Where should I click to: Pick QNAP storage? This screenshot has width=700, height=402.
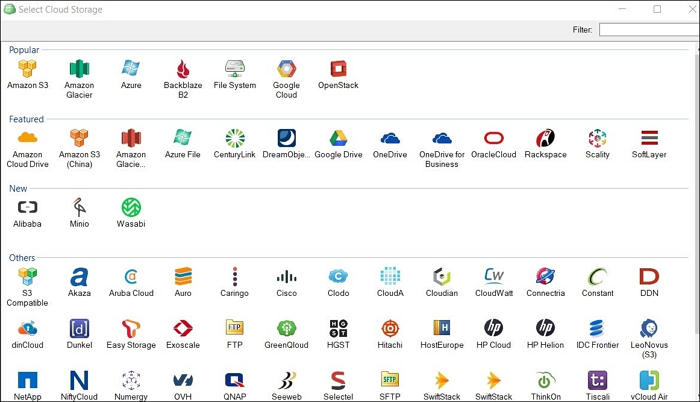pos(235,385)
